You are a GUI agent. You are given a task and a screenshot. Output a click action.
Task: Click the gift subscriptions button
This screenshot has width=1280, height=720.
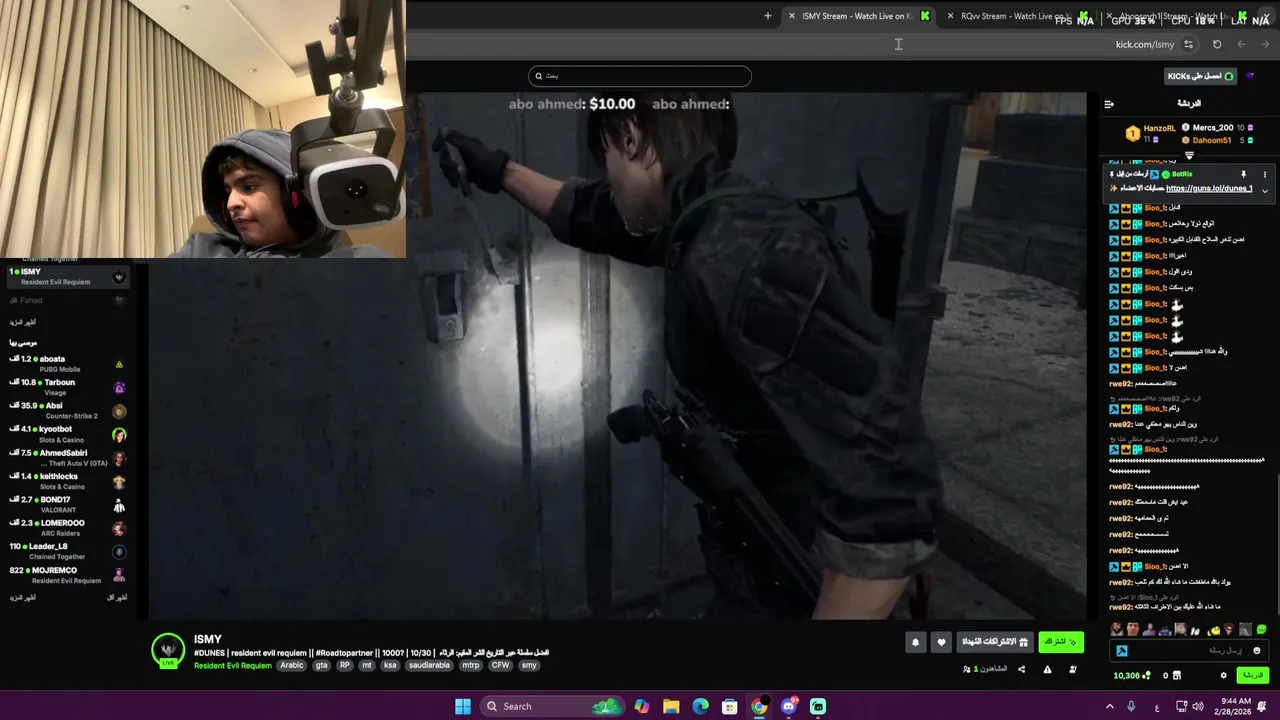995,642
